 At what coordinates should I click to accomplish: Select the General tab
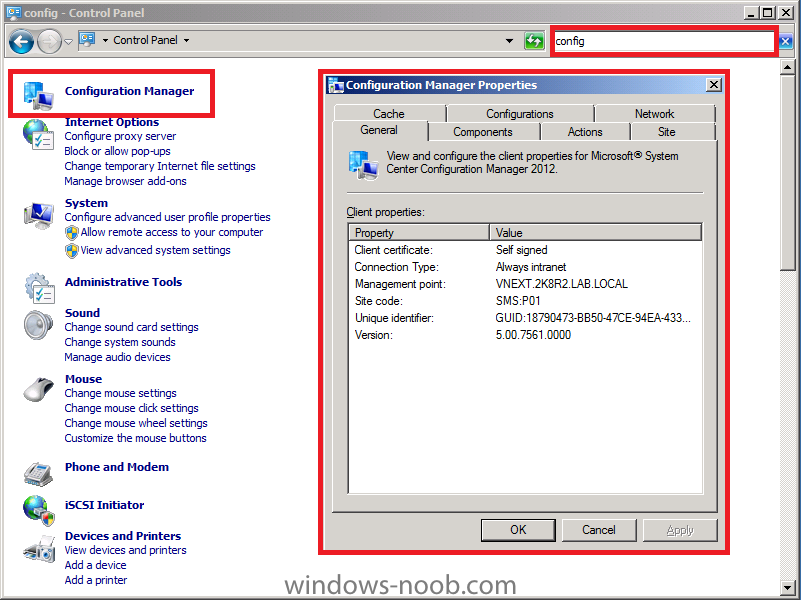click(379, 130)
